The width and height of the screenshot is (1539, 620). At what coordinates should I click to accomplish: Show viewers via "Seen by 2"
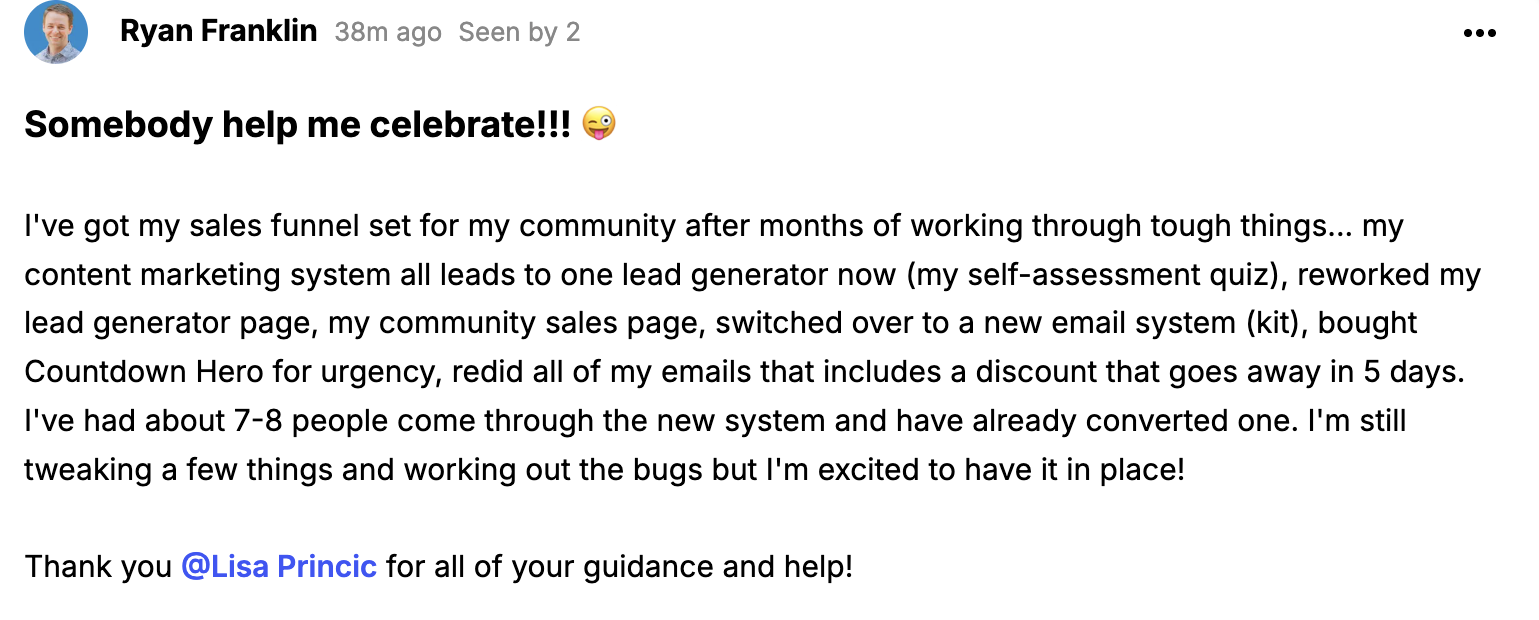point(519,33)
